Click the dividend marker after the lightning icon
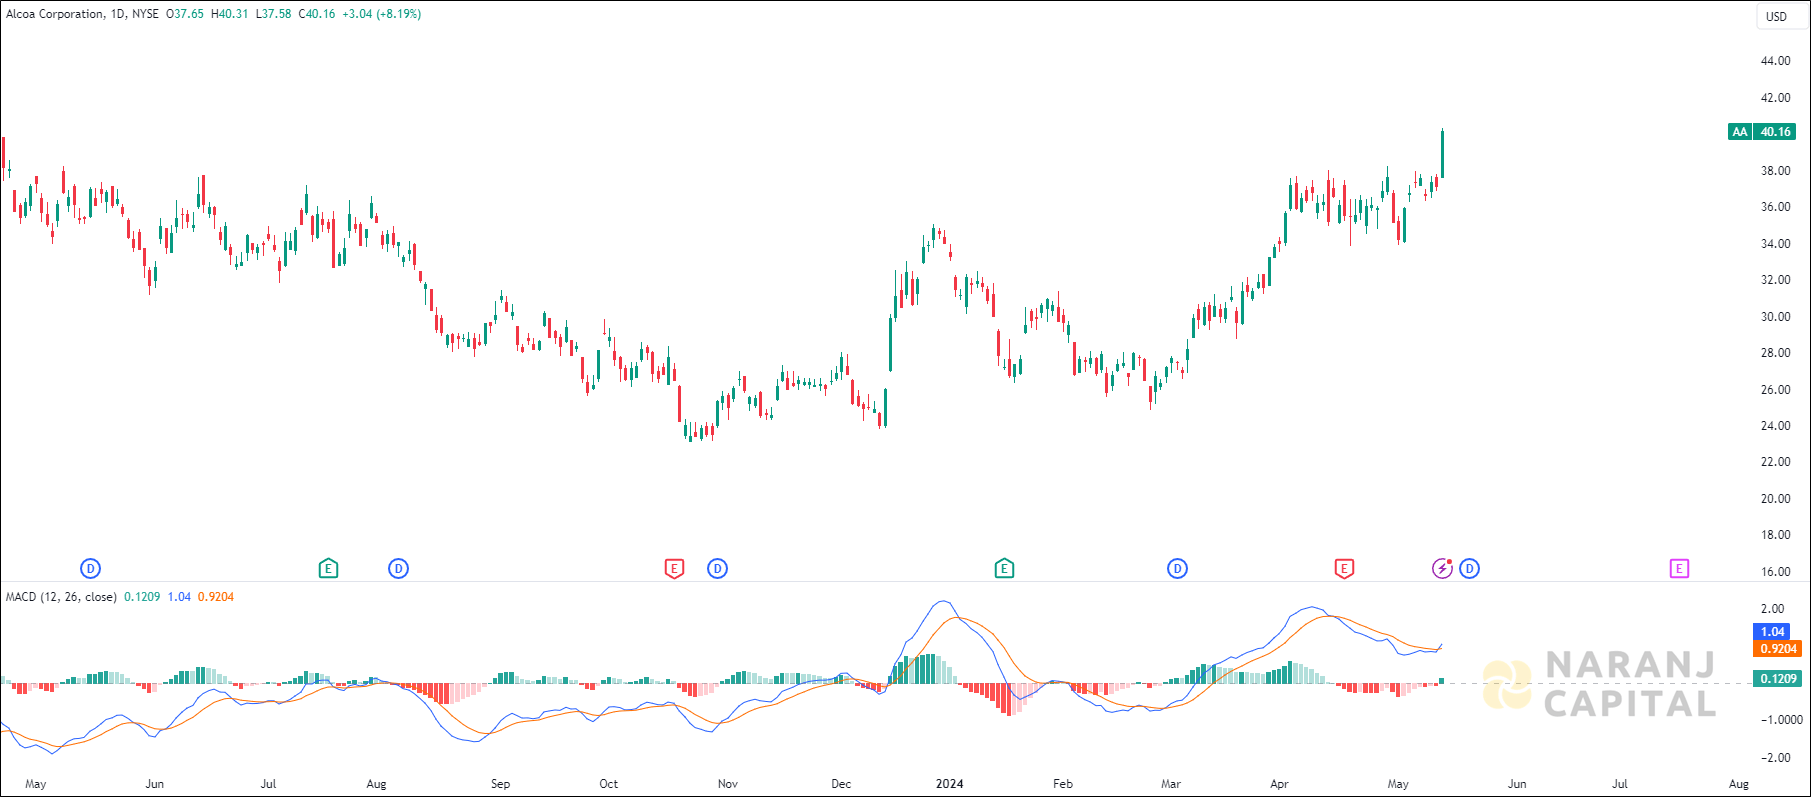Screen dimensions: 1811x797 point(1469,569)
